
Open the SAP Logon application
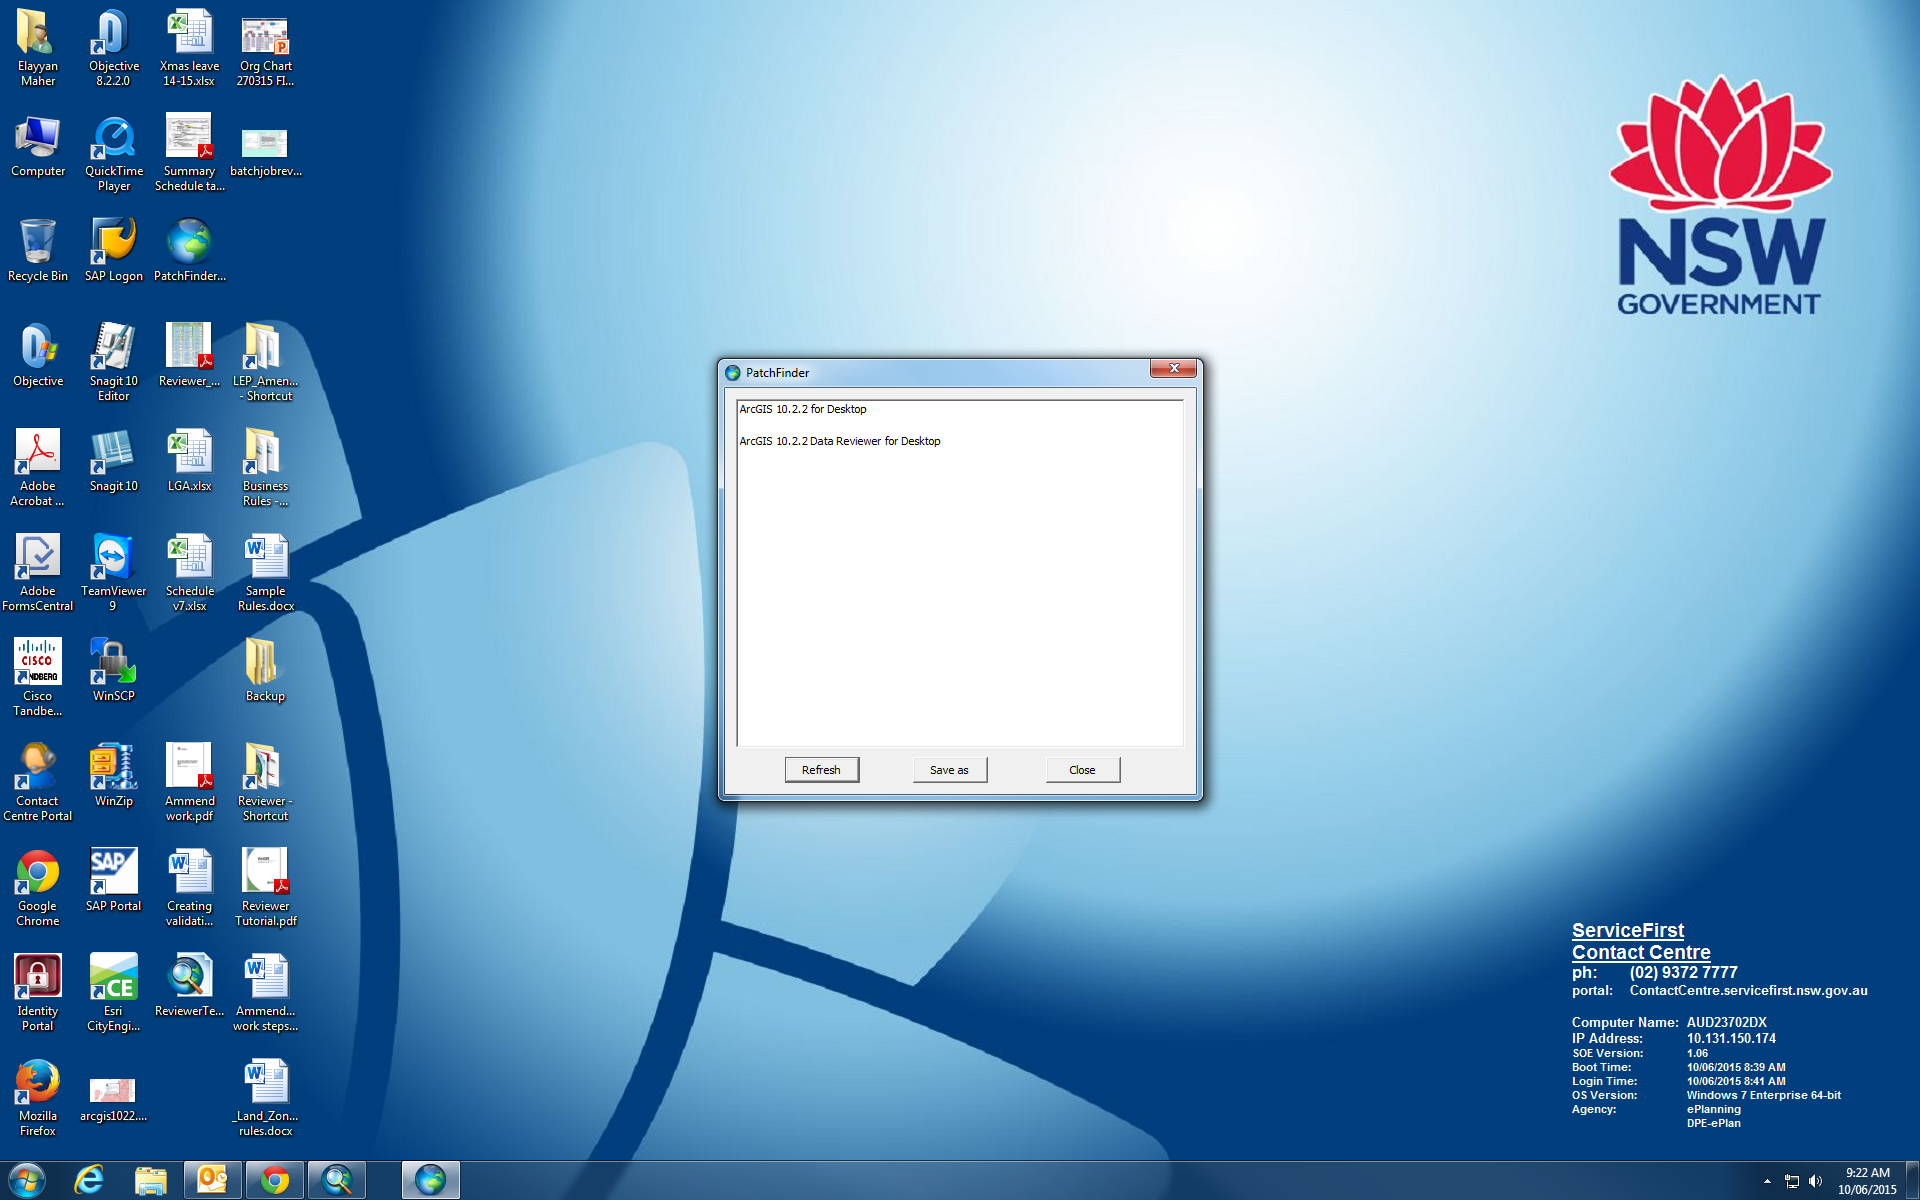click(x=113, y=243)
